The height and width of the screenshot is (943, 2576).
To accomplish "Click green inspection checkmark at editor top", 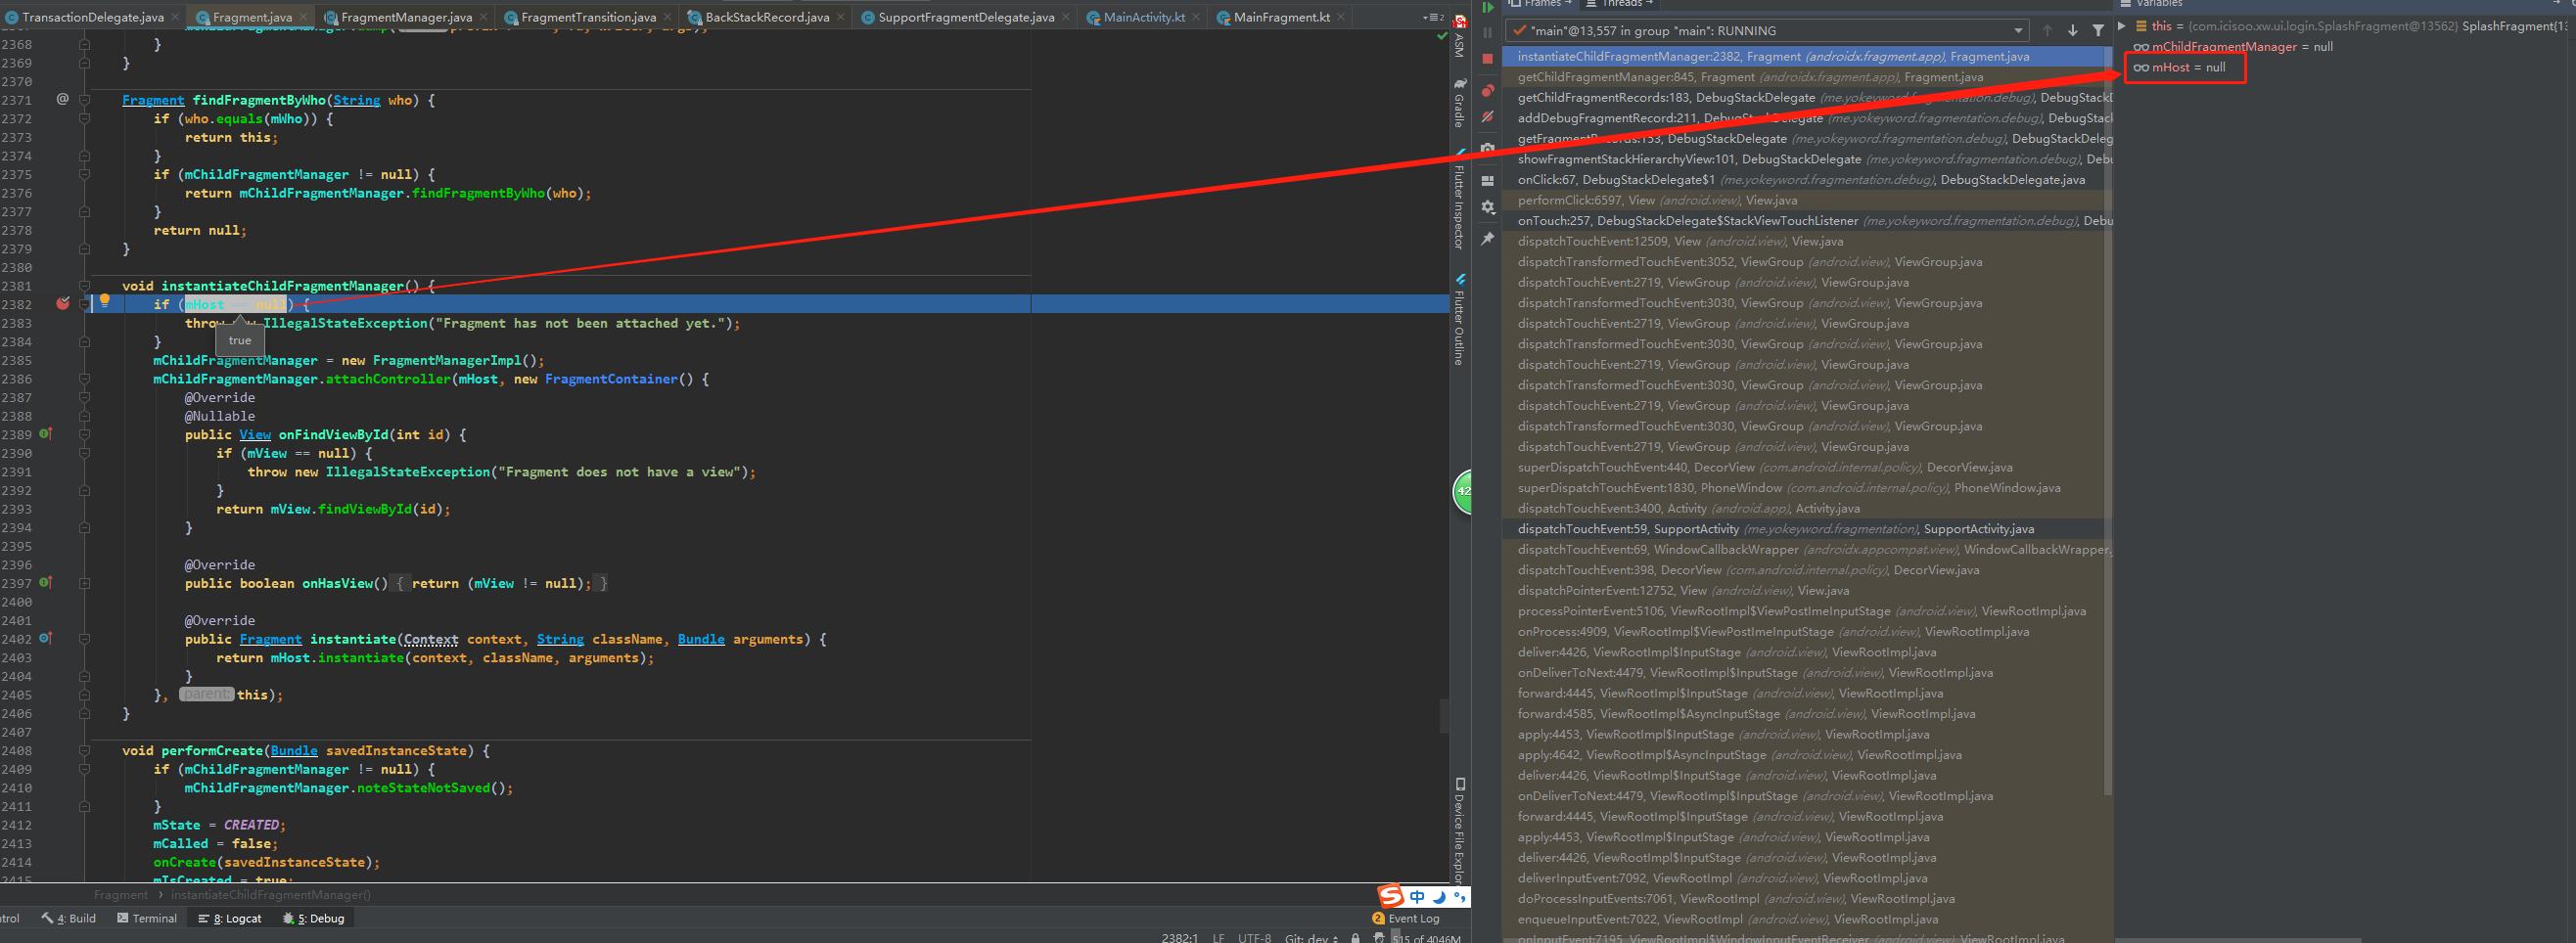I will coord(1441,36).
